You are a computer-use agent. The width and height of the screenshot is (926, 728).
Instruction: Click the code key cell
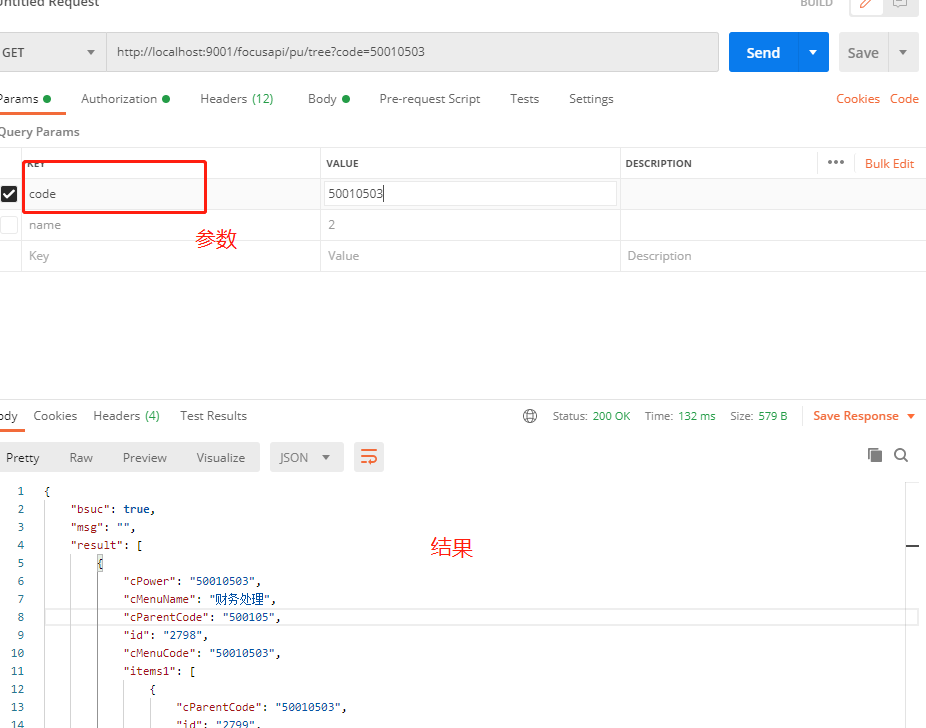(x=171, y=194)
